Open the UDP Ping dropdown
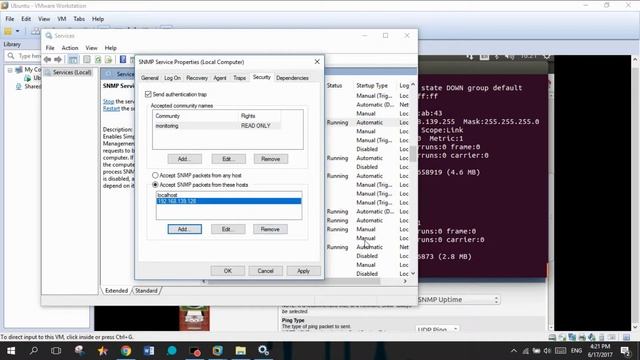 (438, 329)
